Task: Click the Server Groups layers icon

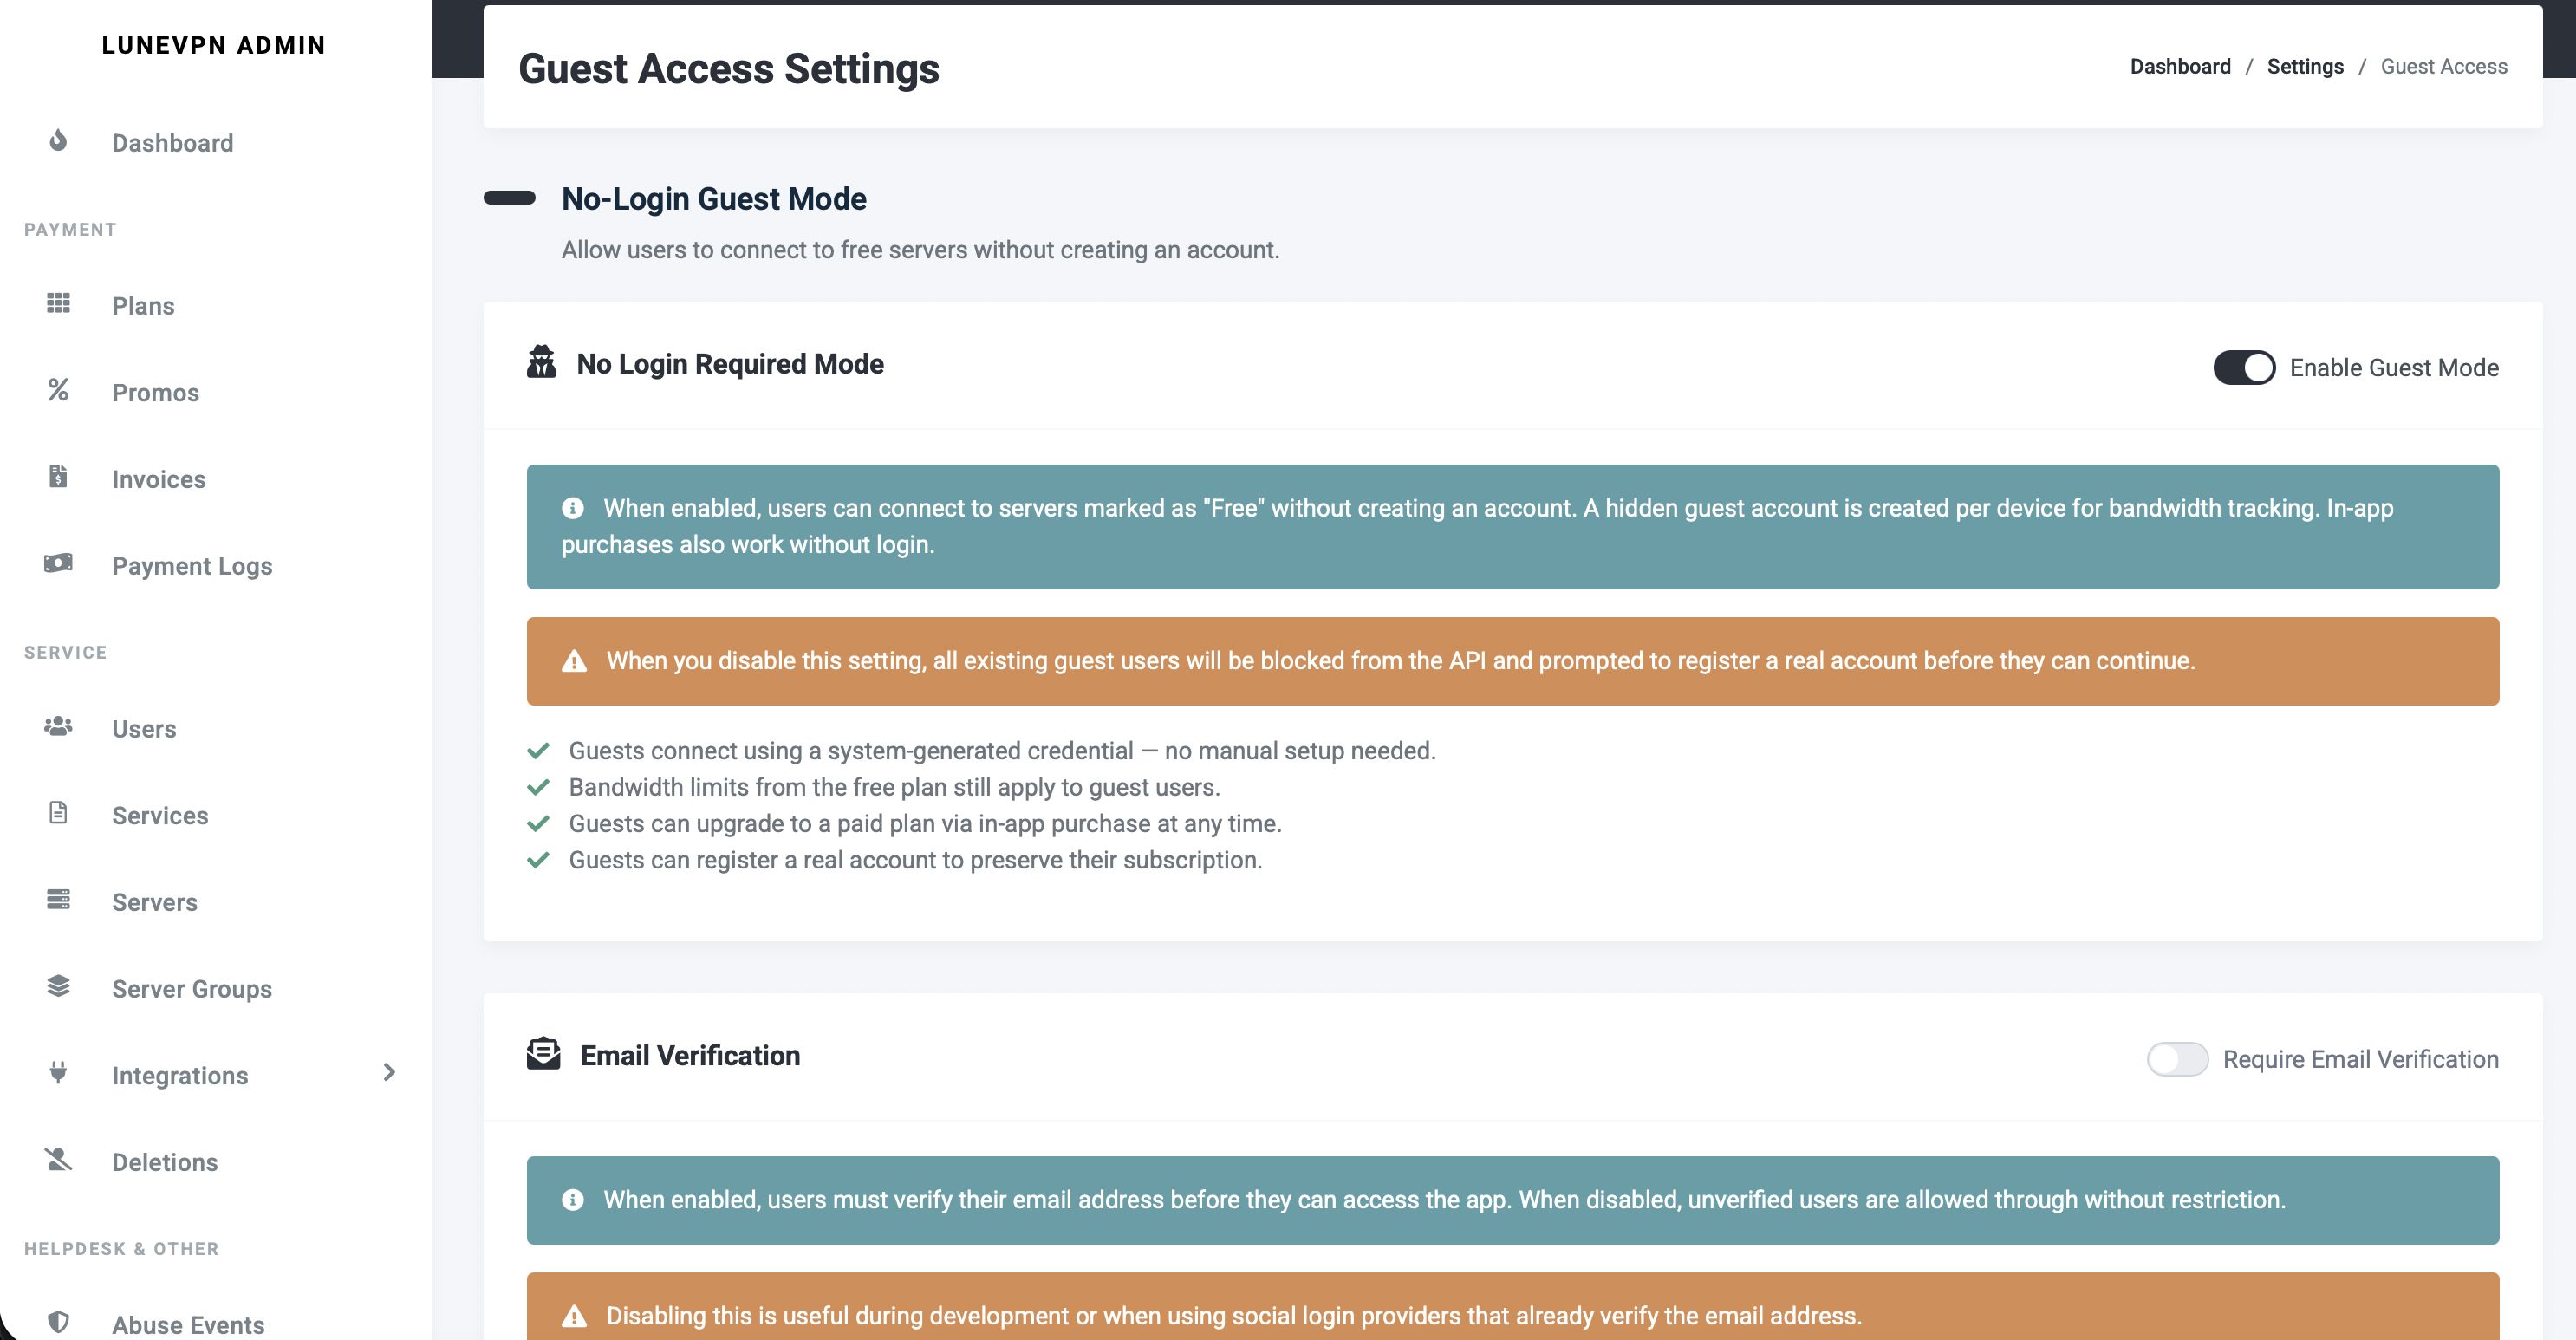Action: click(x=58, y=987)
